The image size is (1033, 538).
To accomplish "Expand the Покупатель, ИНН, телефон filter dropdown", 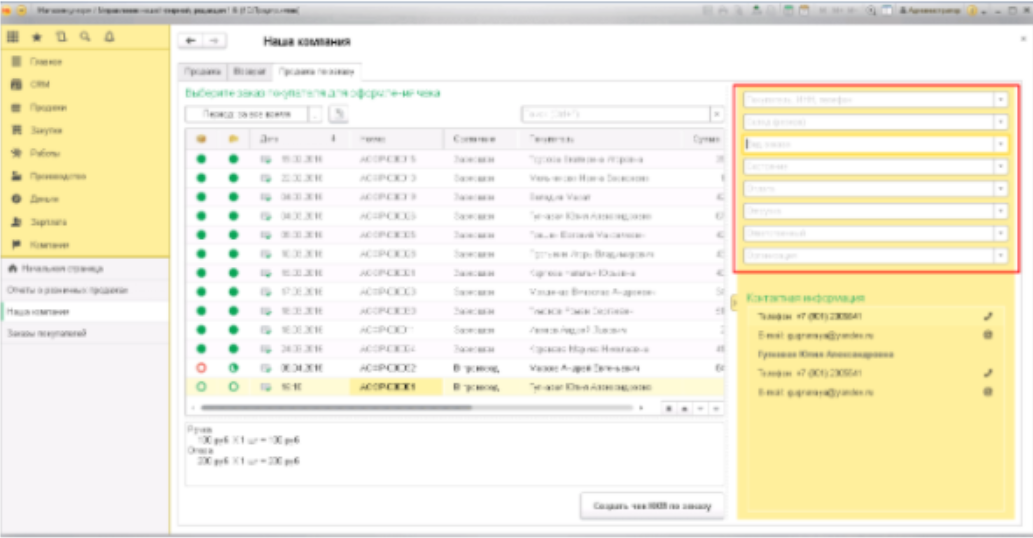I will 1000,100.
